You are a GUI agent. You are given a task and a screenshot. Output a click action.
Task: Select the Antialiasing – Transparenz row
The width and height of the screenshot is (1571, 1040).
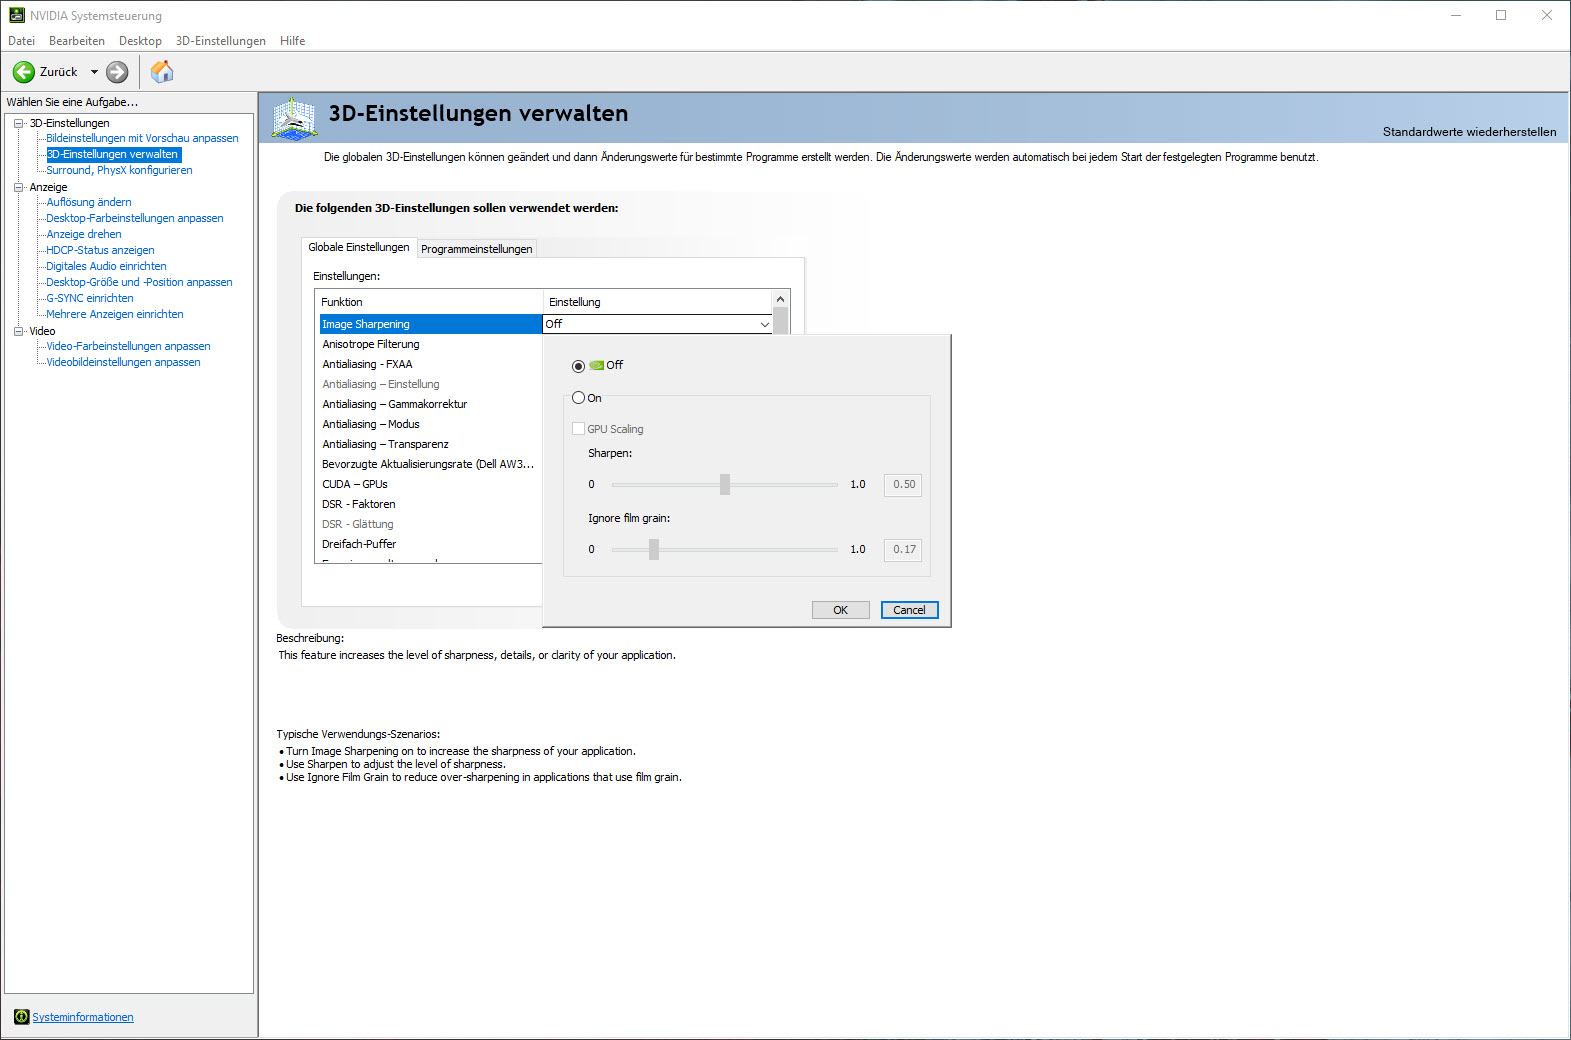tap(430, 444)
